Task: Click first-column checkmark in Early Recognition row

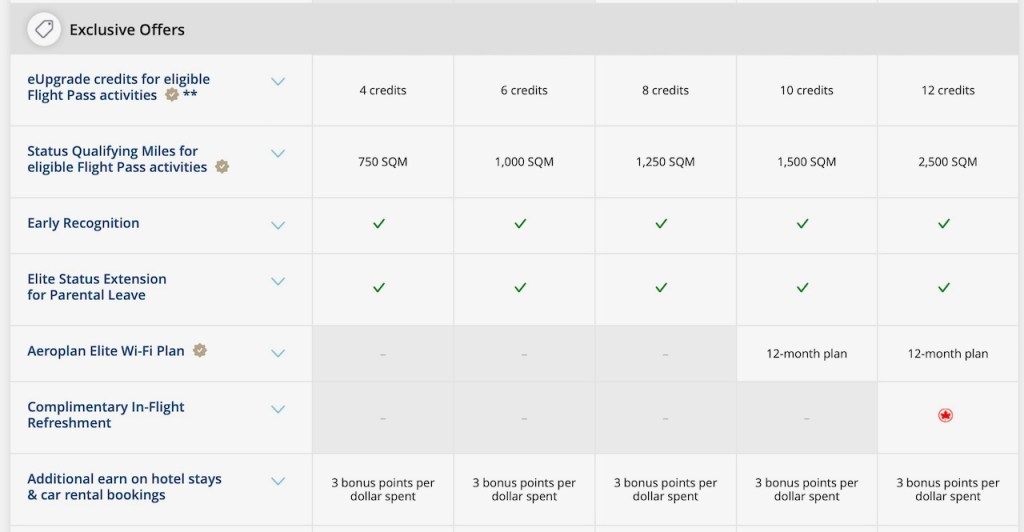Action: tap(379, 224)
